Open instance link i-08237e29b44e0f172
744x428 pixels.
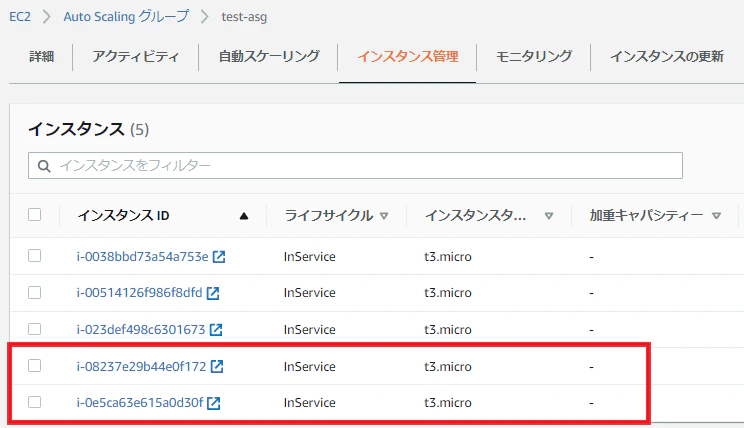pos(141,366)
